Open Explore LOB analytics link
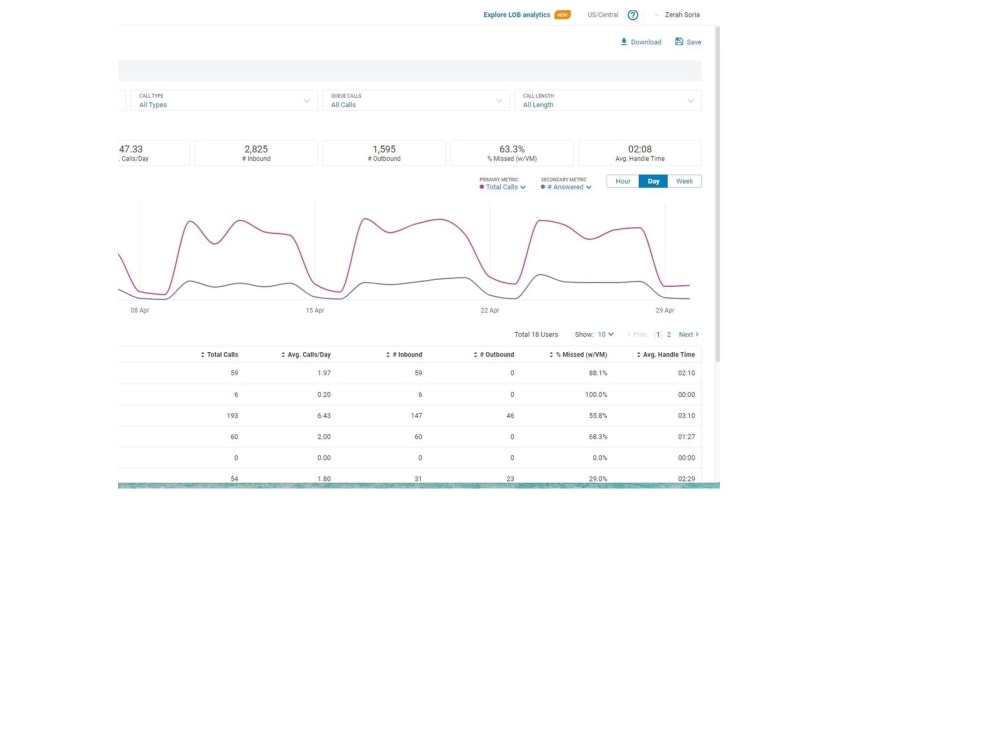This screenshot has height=750, width=1000. point(517,15)
